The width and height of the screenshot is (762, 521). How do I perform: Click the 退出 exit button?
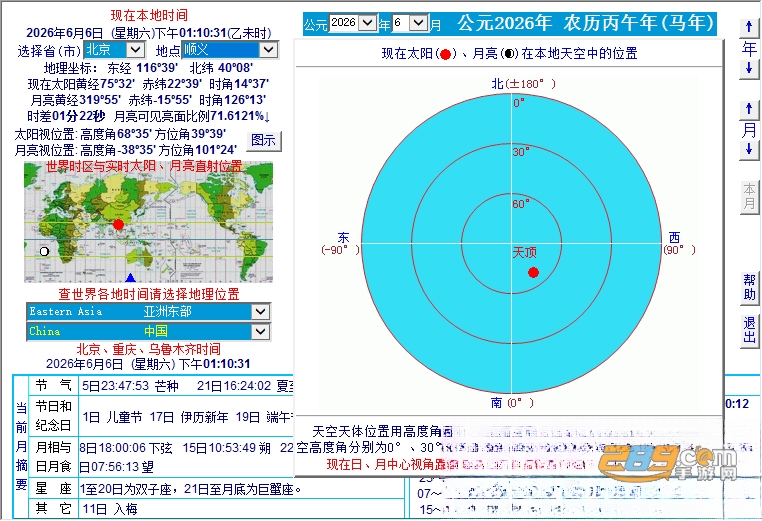[749, 330]
